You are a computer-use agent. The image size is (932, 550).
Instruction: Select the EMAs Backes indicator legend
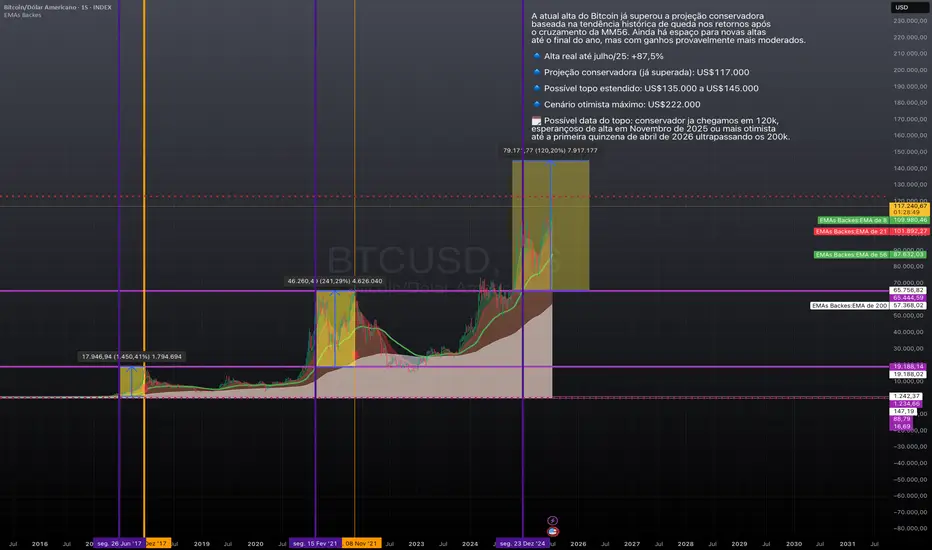23,15
